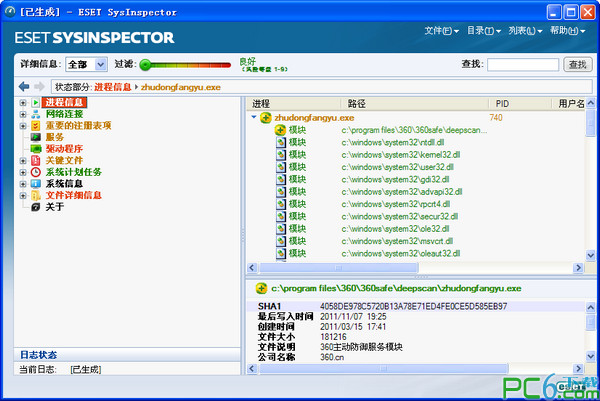Click module icon for ole32.dll row

281,229
